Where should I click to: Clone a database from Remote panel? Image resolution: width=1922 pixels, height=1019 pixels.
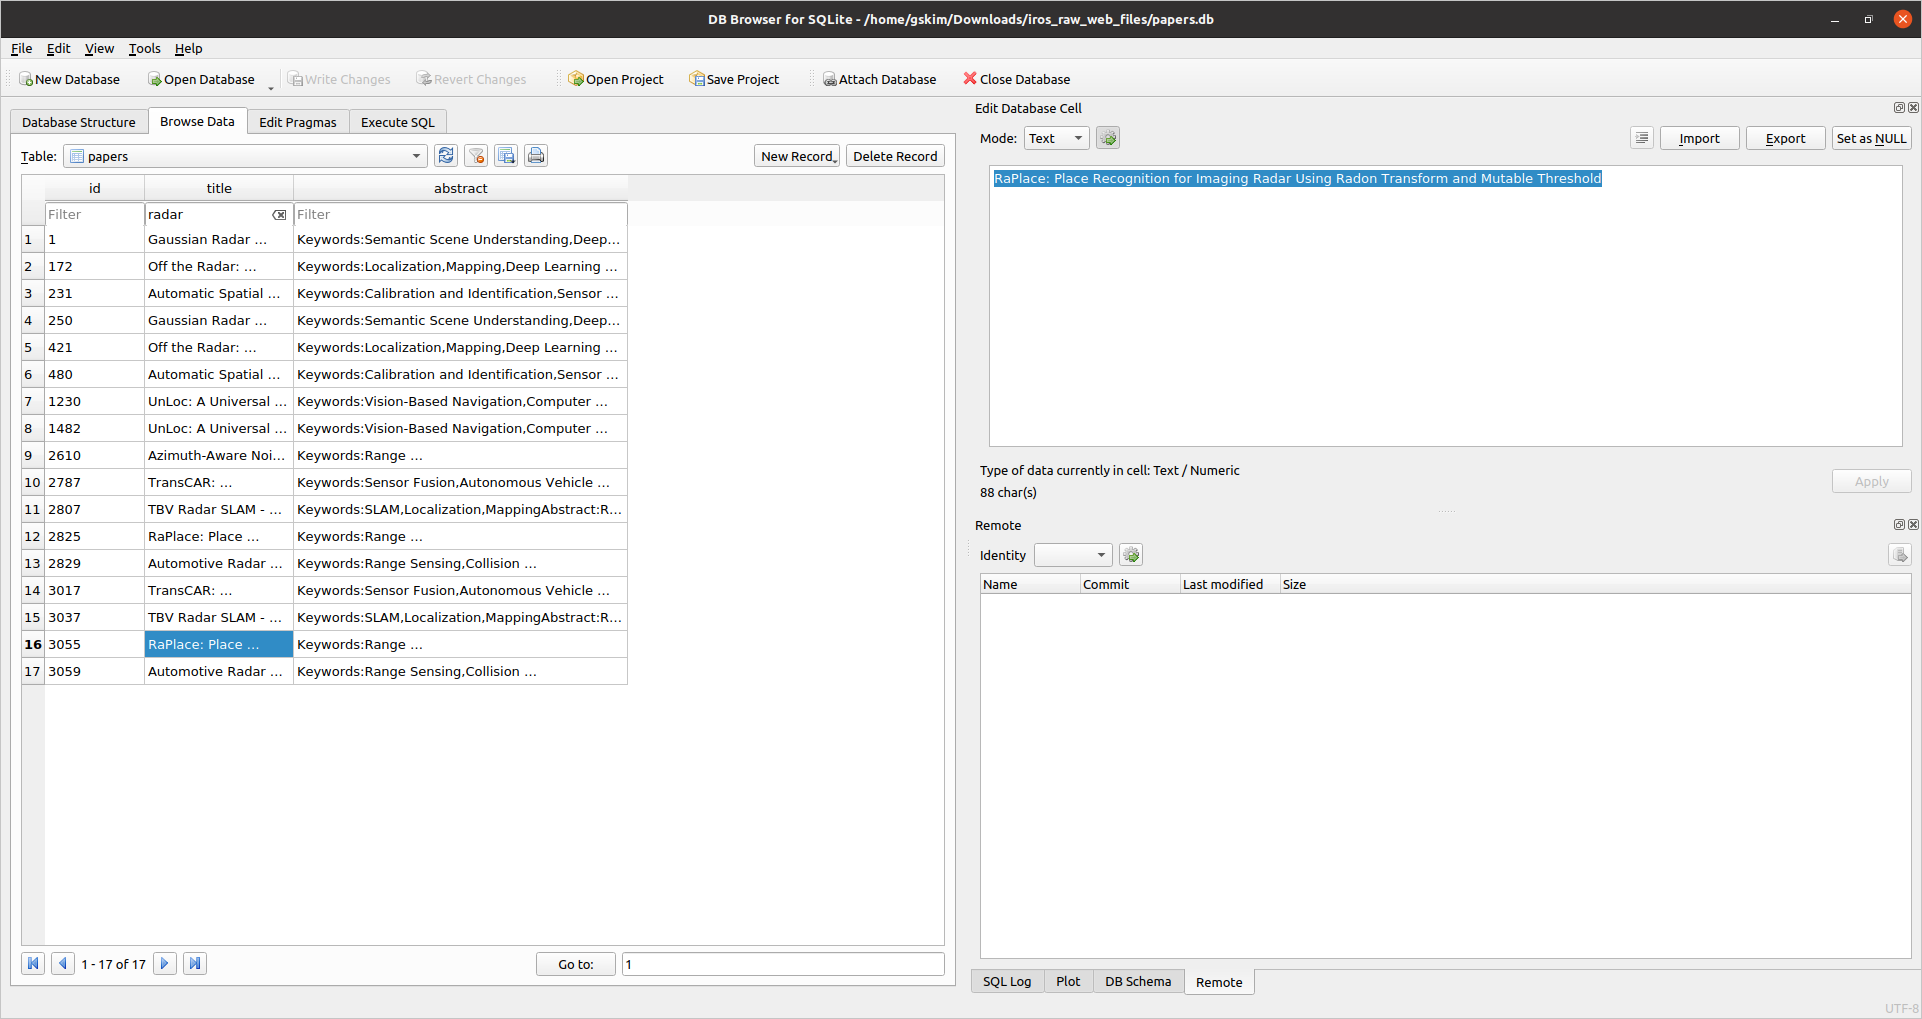pyautogui.click(x=1900, y=554)
